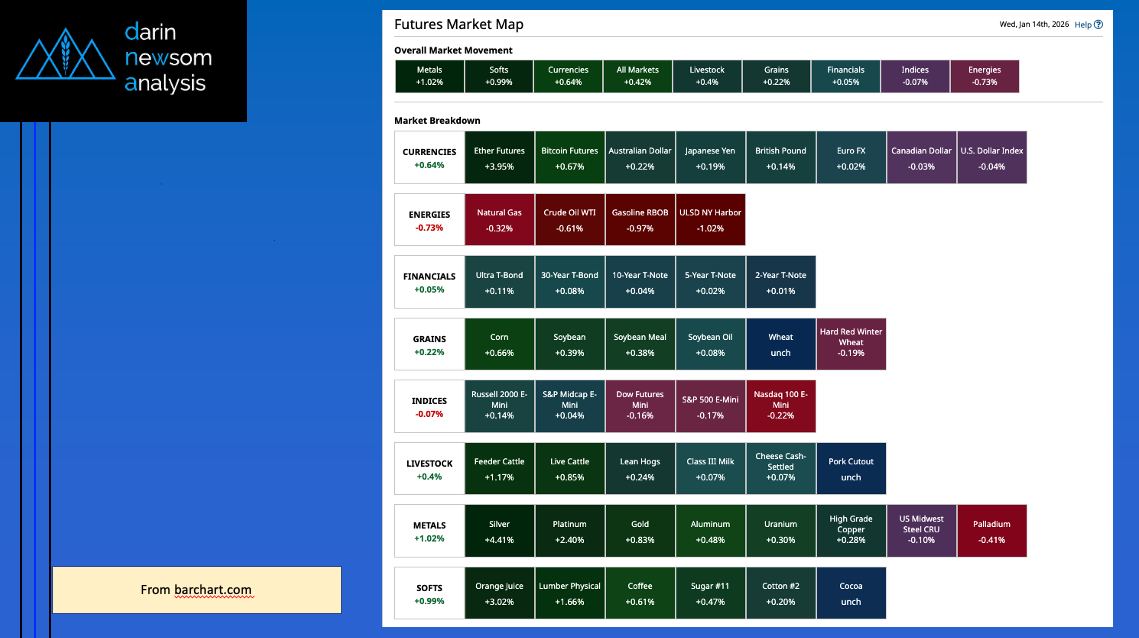Open the Ultra T-Bond tile

(499, 282)
